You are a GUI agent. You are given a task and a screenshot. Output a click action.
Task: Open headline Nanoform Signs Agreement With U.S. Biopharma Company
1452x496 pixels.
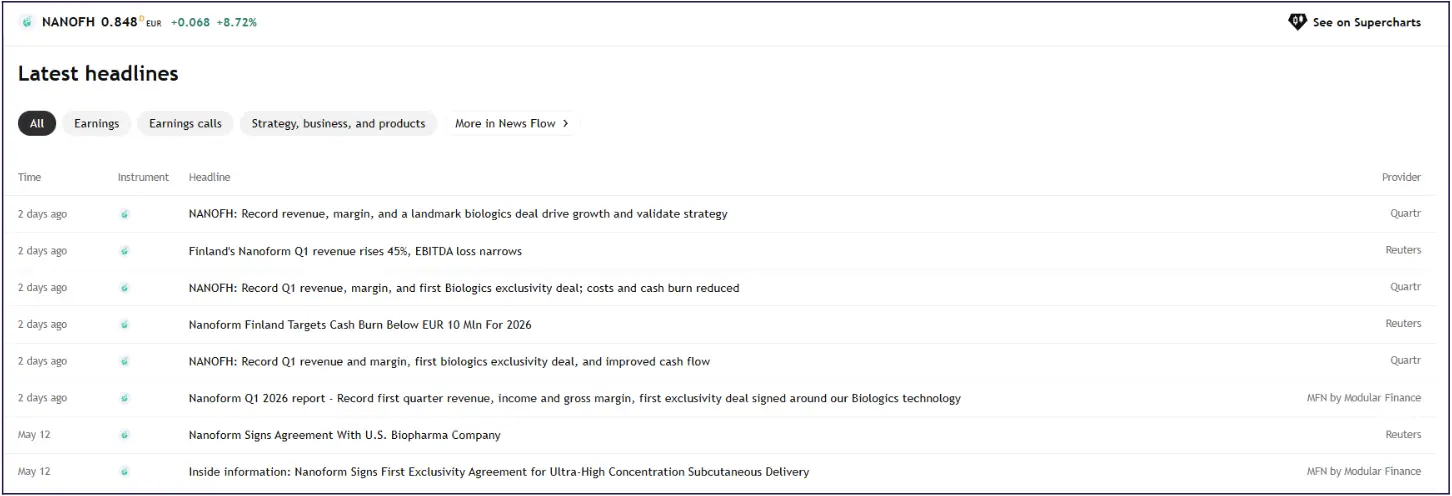(x=345, y=435)
